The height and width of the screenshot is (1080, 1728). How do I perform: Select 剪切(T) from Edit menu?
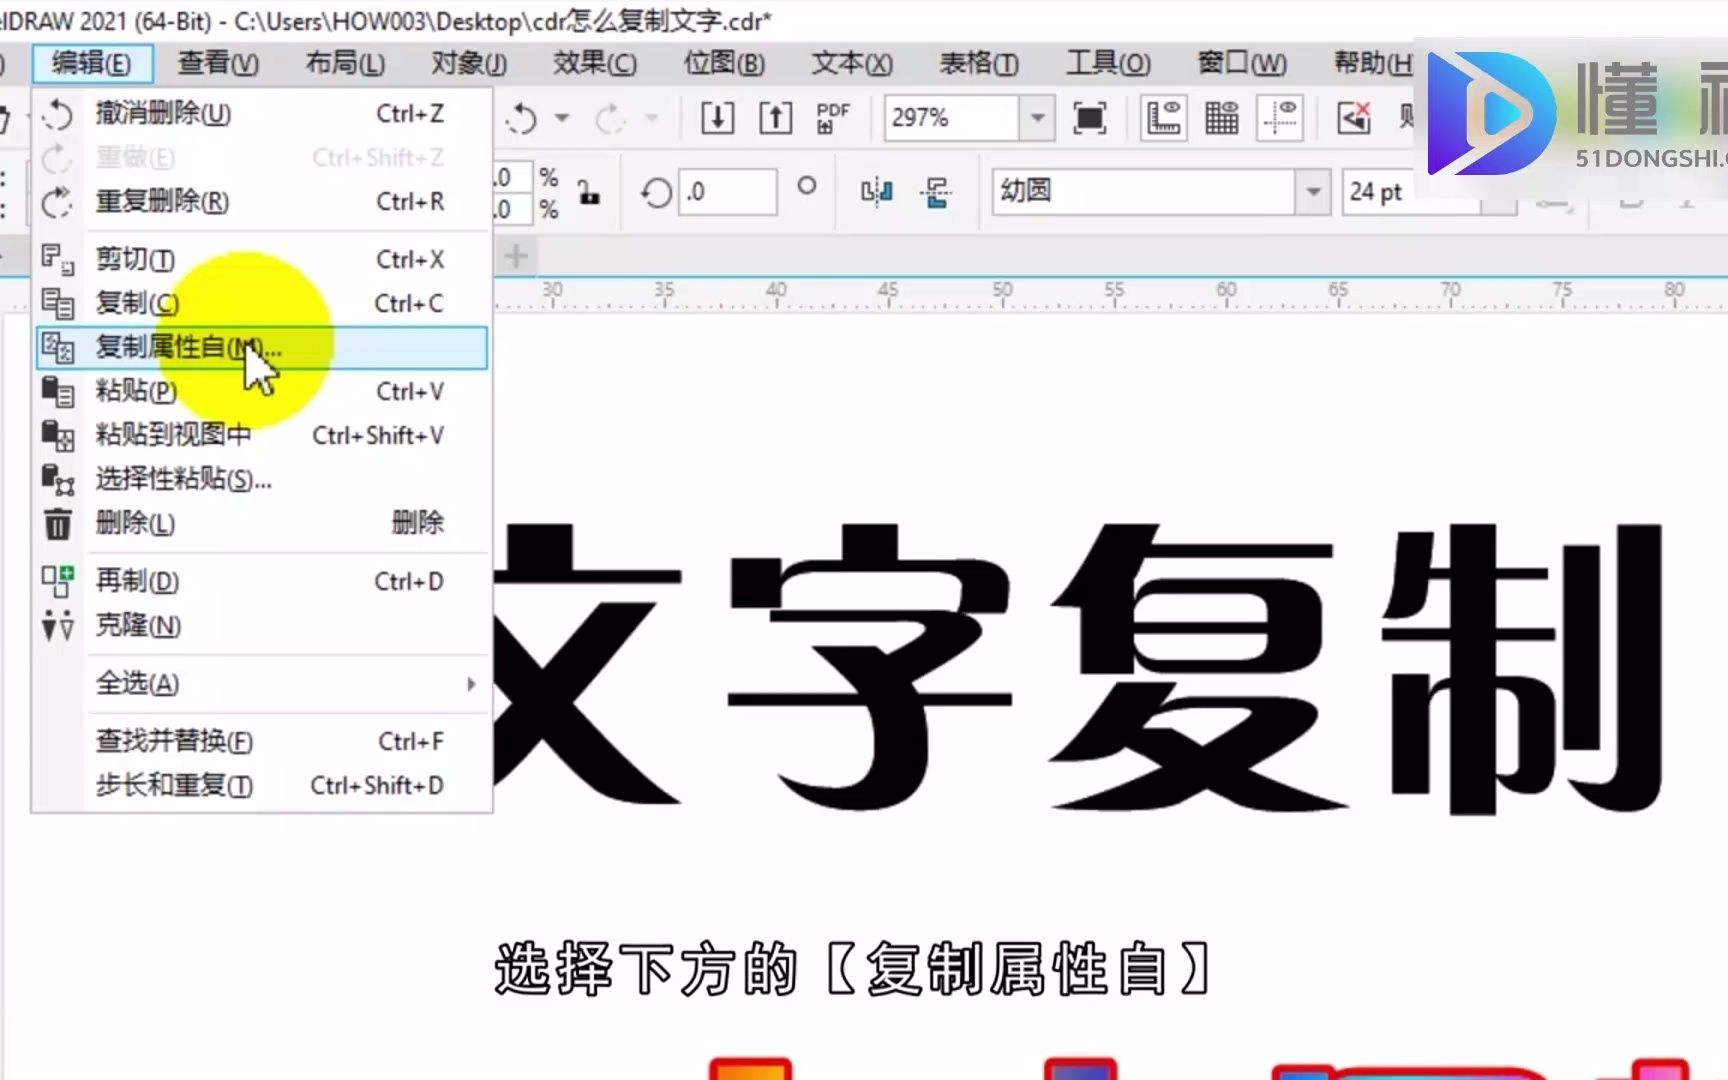tap(262, 260)
